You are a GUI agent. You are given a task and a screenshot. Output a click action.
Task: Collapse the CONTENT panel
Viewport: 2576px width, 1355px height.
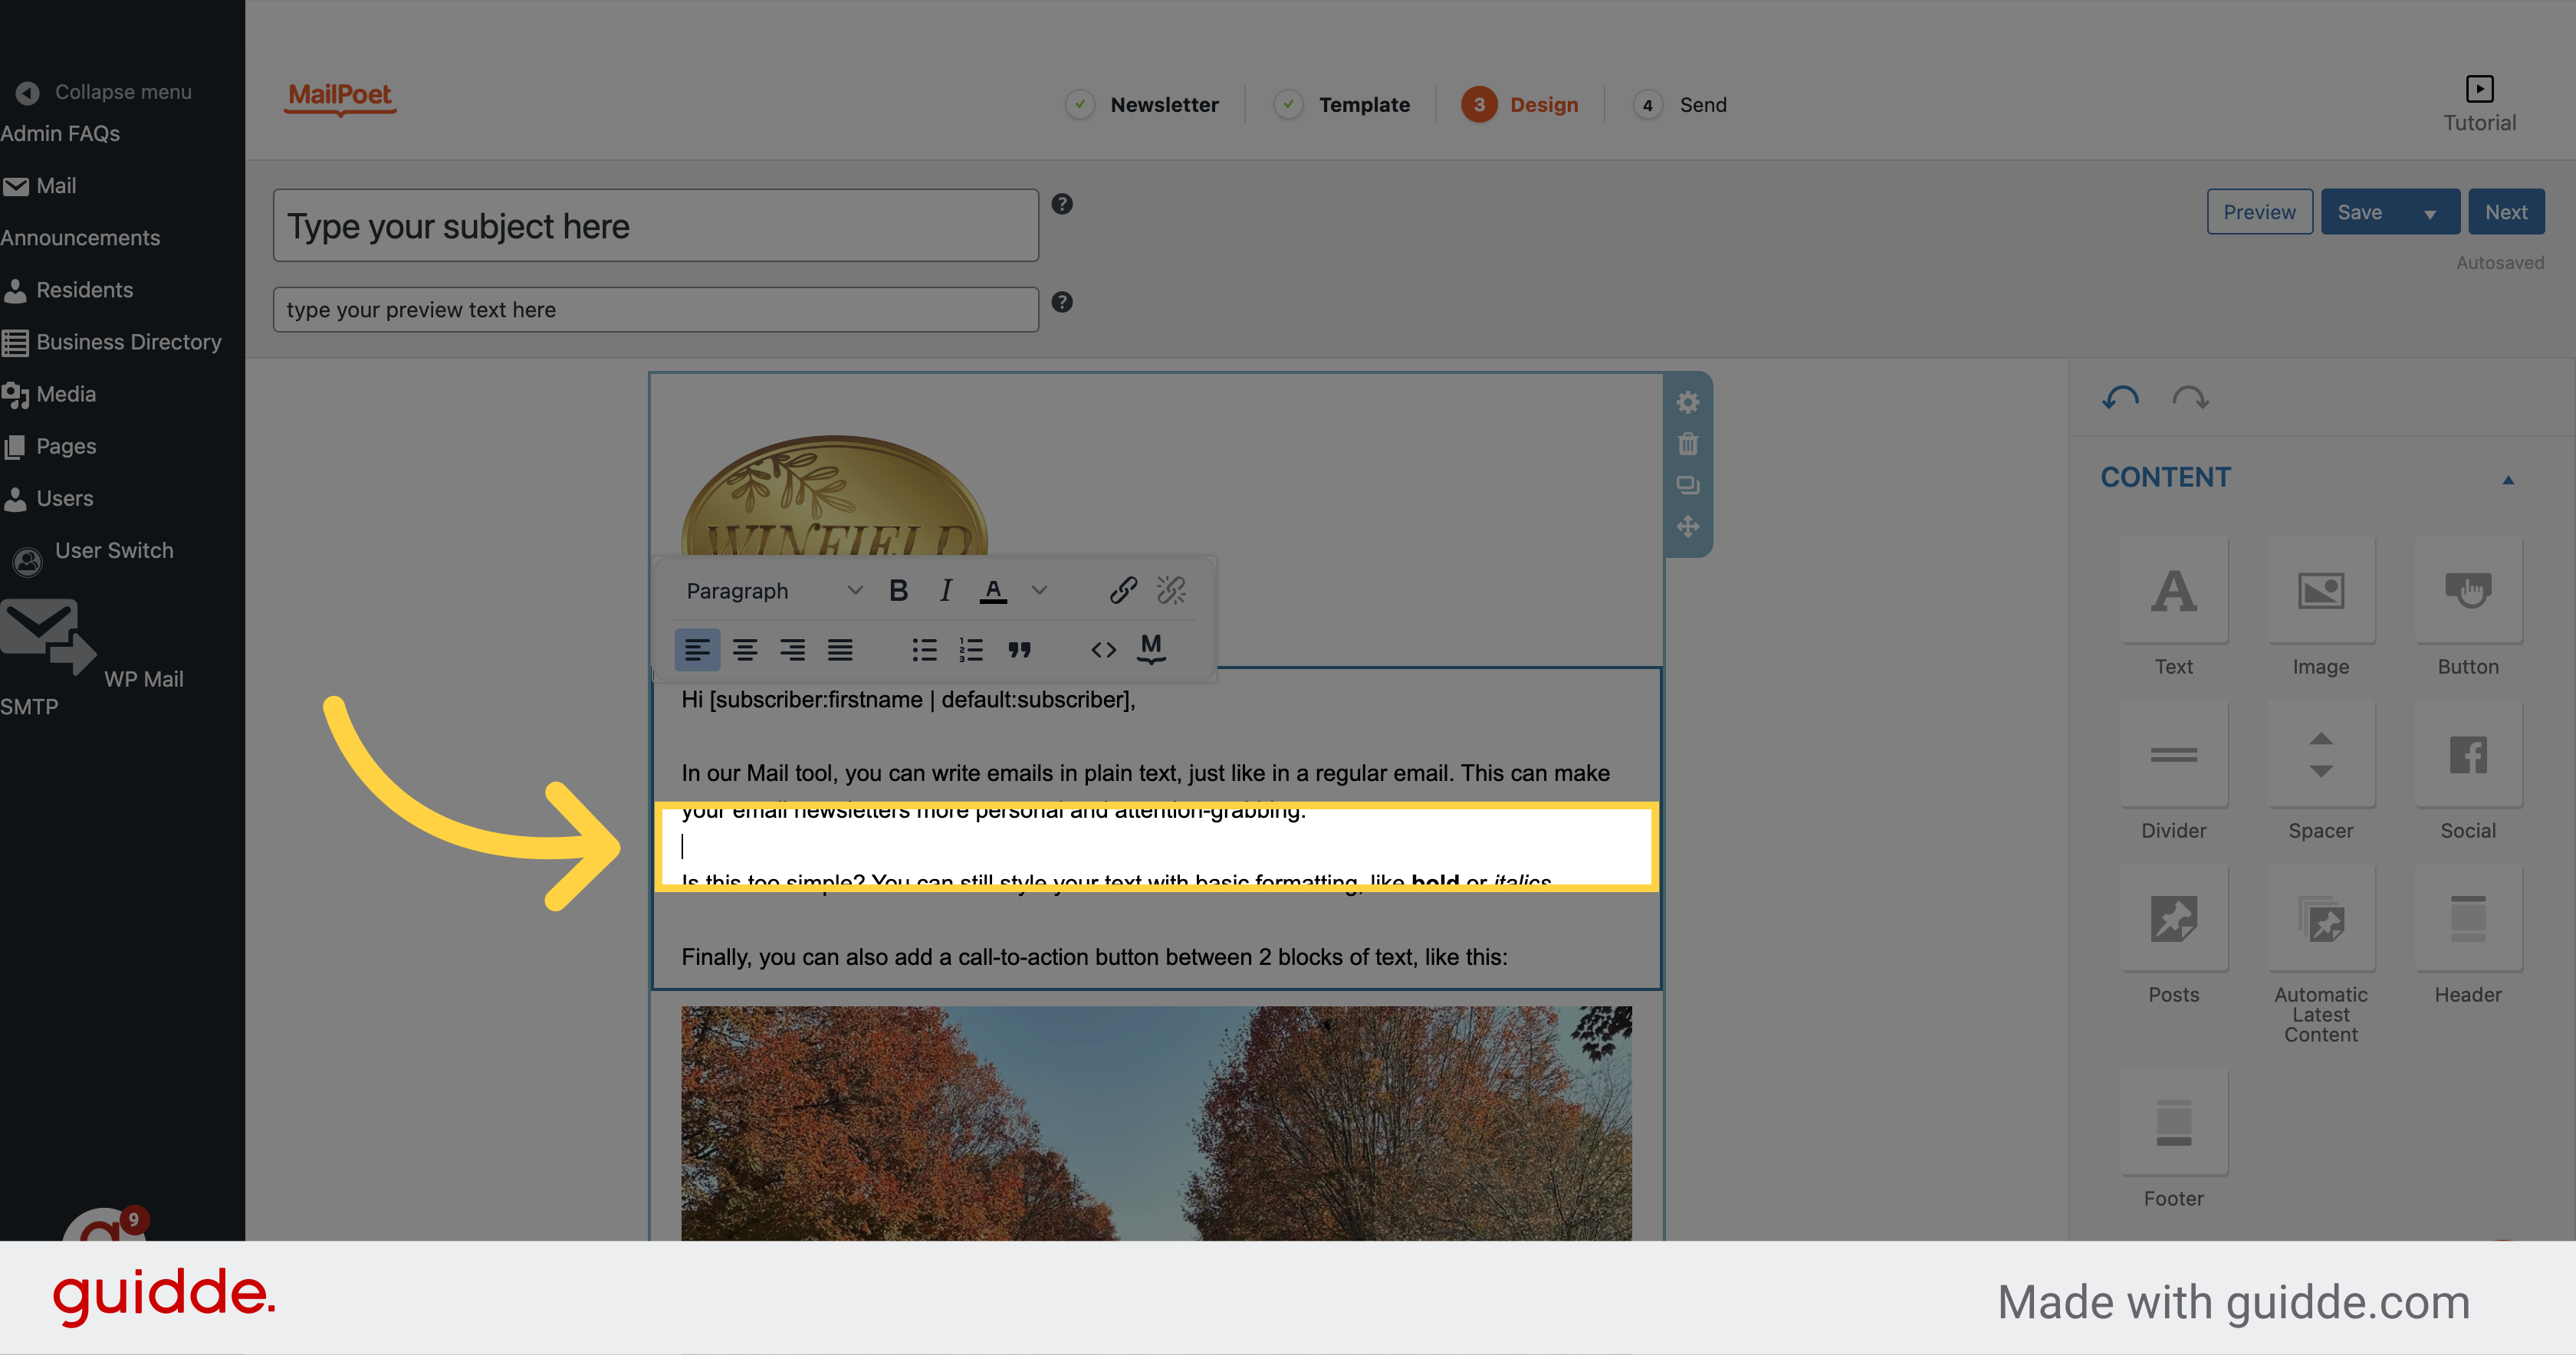pyautogui.click(x=2507, y=479)
